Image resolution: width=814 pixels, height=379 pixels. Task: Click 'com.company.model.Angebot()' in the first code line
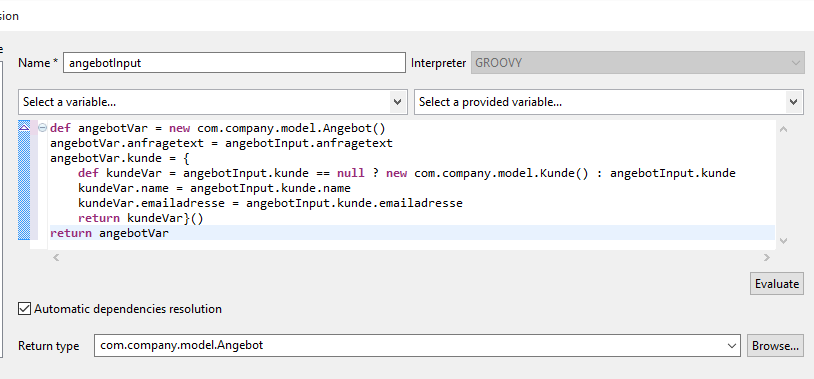point(291,128)
